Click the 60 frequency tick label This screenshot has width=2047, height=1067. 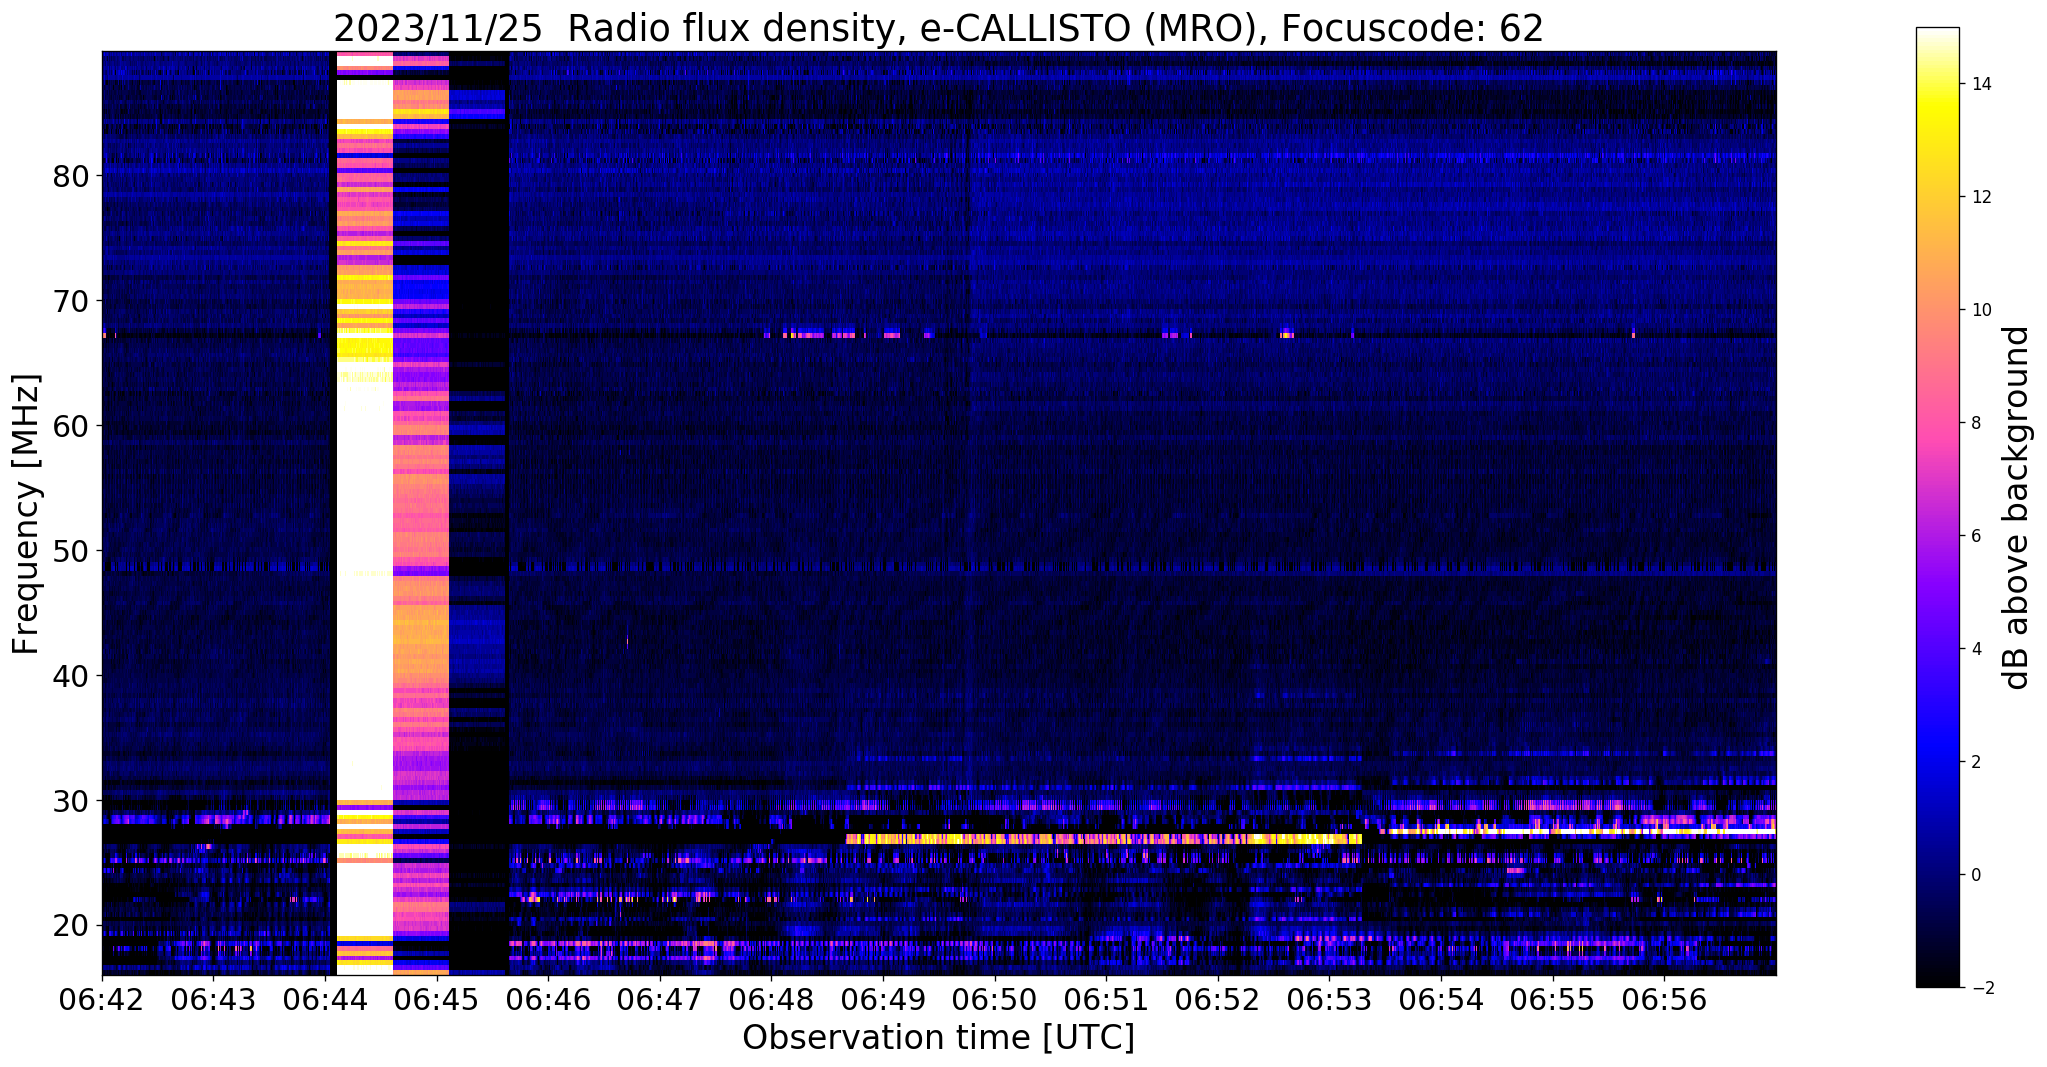pos(71,427)
